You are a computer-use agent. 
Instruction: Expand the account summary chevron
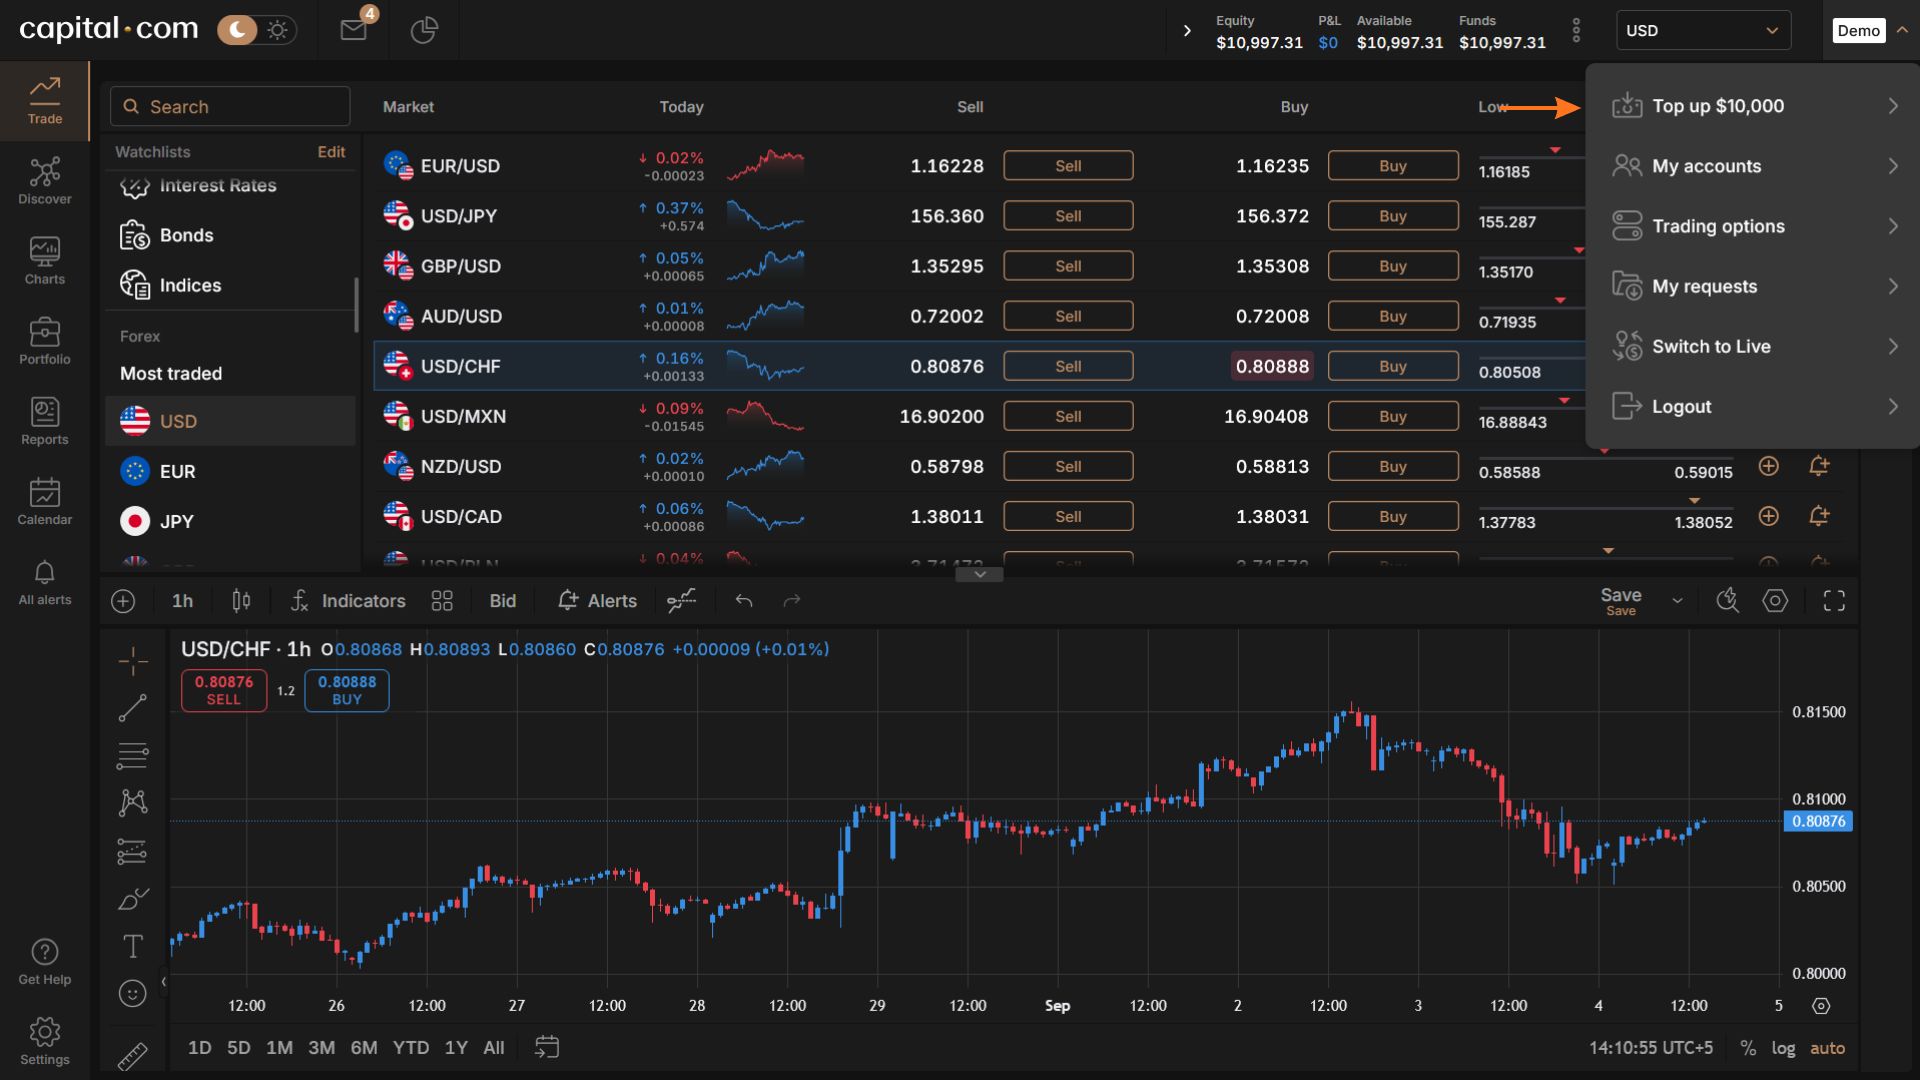1187,30
